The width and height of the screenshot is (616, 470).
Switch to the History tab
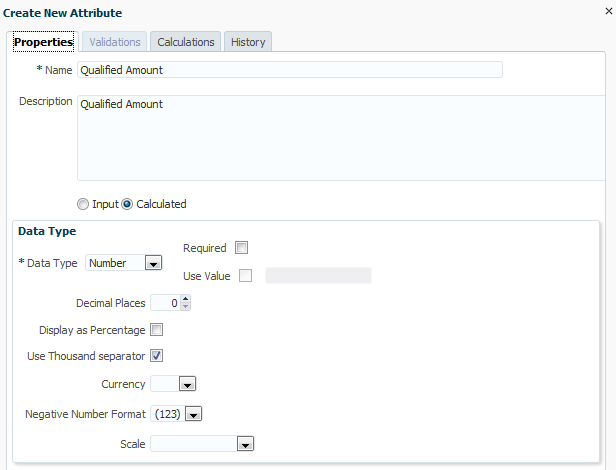(x=247, y=42)
